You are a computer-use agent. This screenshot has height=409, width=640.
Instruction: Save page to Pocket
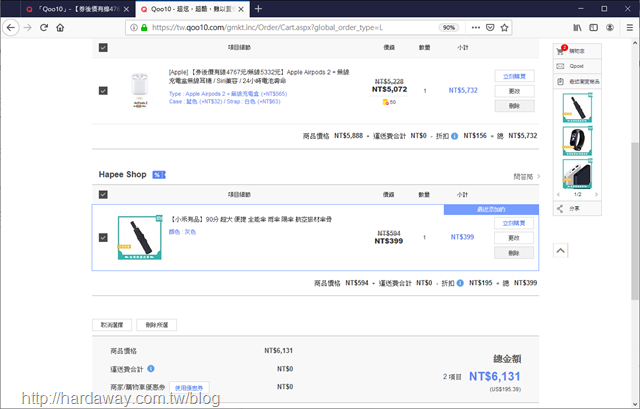(x=490, y=28)
